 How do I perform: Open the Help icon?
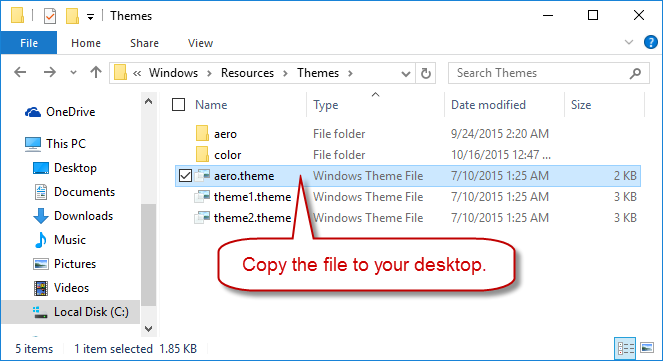pyautogui.click(x=650, y=42)
